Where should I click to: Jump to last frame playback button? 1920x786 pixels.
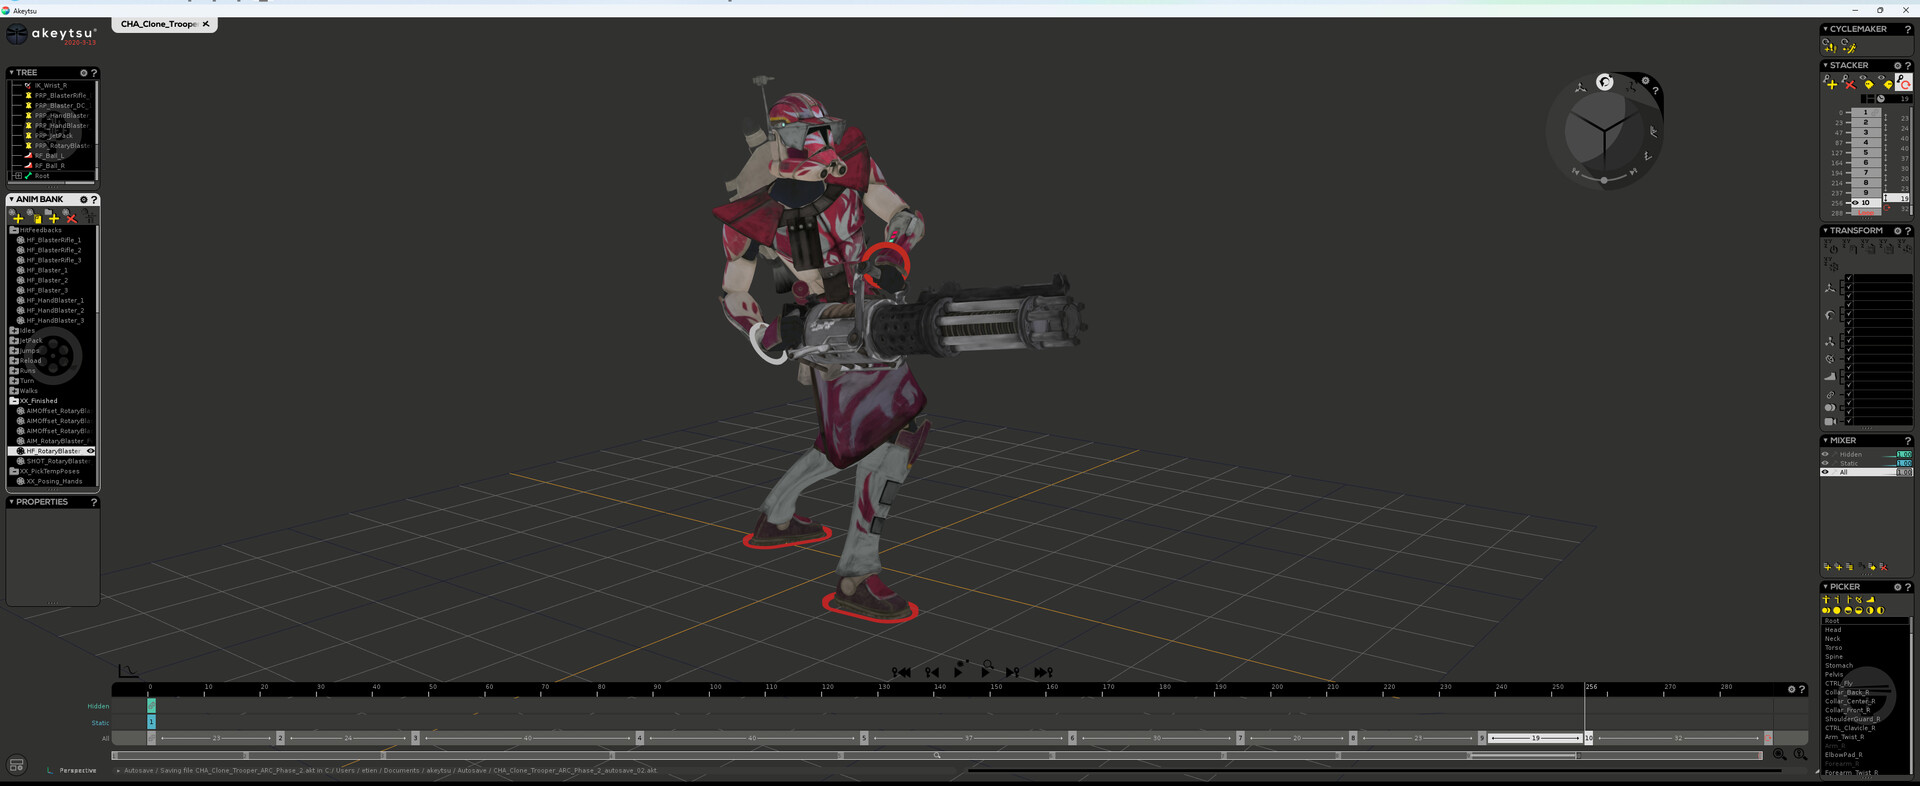click(1043, 672)
